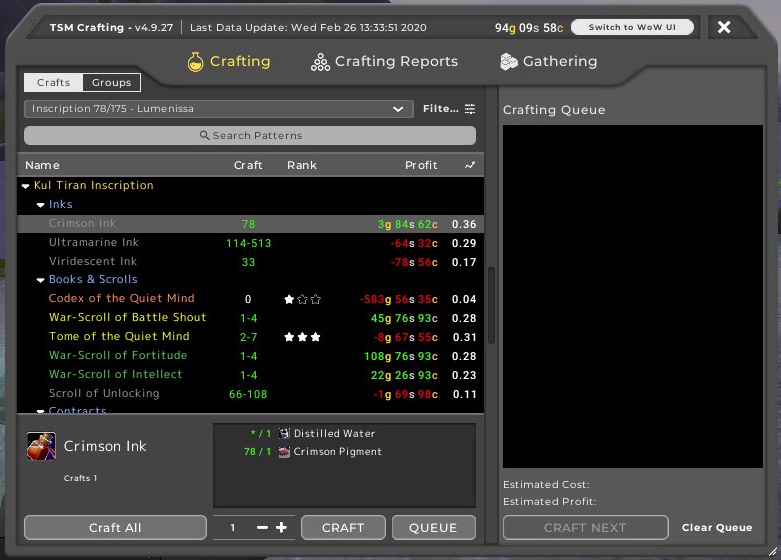
Task: Switch to the Crafts view
Action: (x=53, y=82)
